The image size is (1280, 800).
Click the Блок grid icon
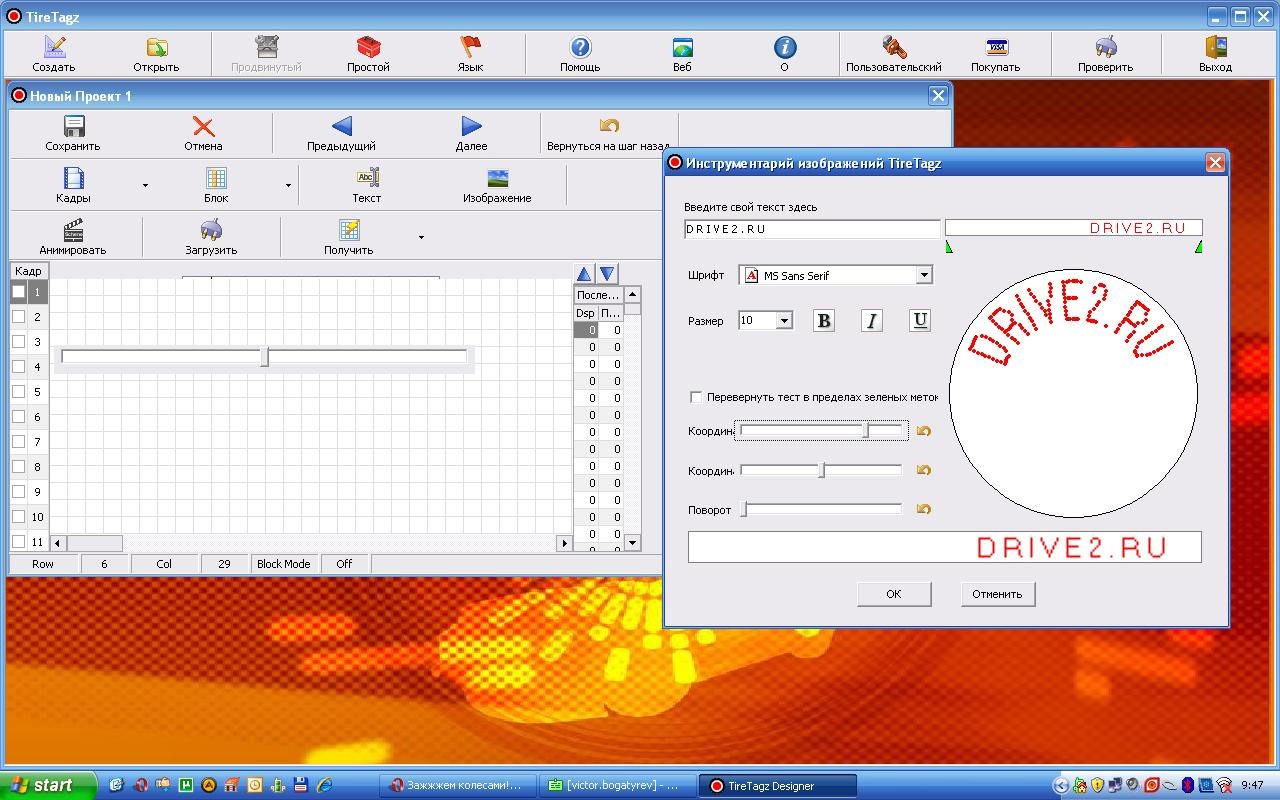pyautogui.click(x=217, y=178)
